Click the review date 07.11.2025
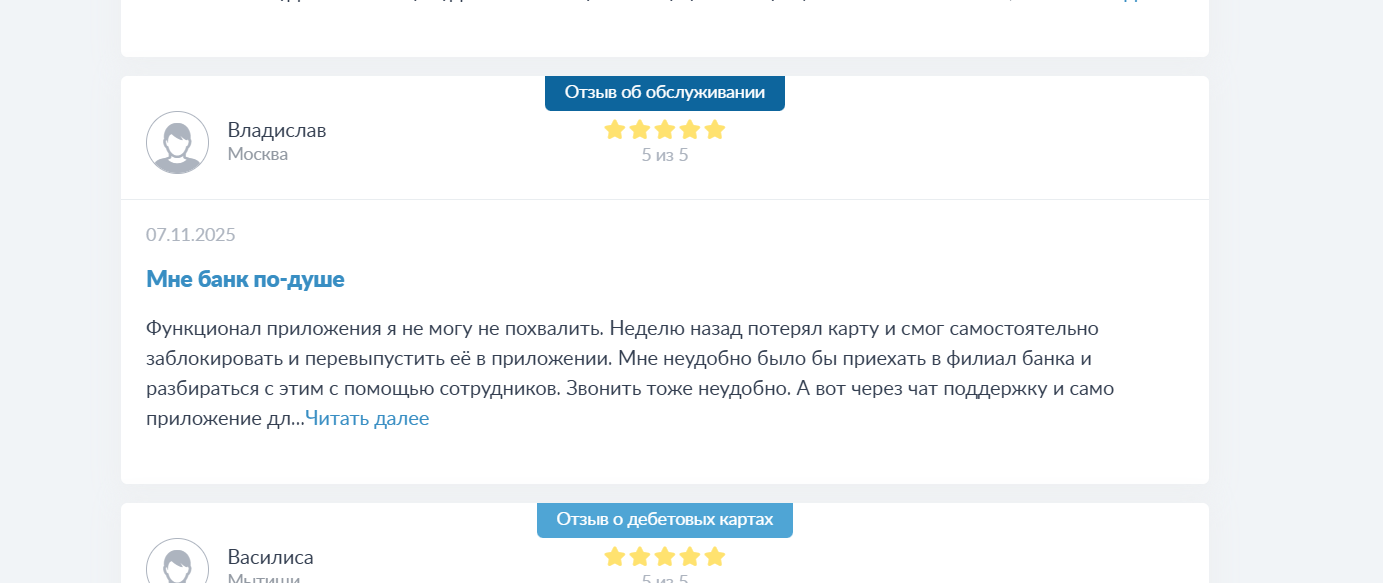Image resolution: width=1383 pixels, height=583 pixels. tap(191, 235)
